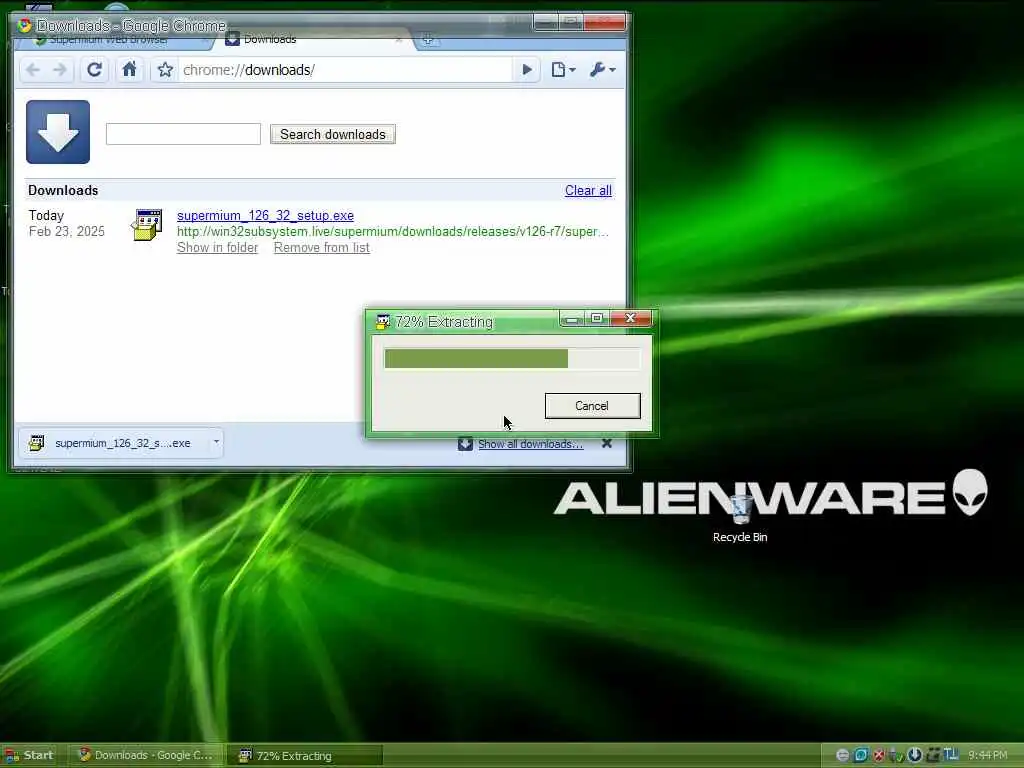
Task: Minimize the 72% Extracting dialog
Action: [x=572, y=318]
